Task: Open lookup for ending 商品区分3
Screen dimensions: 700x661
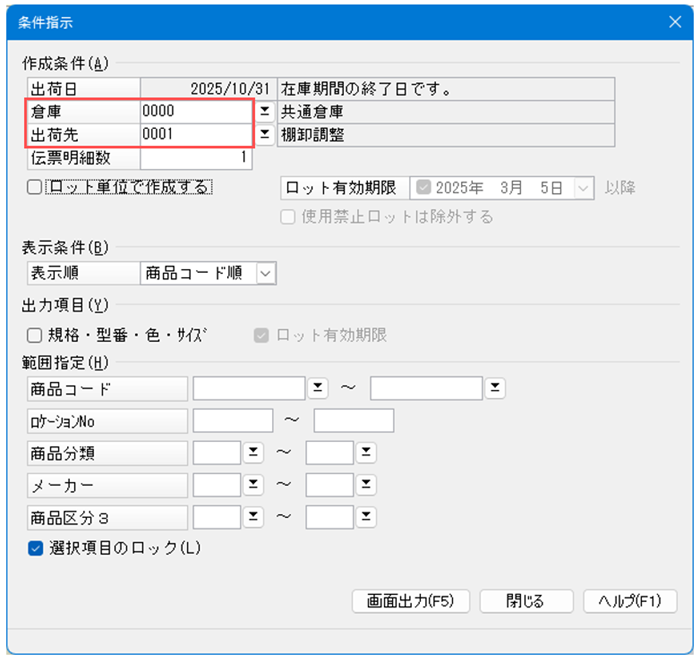Action: 367,518
